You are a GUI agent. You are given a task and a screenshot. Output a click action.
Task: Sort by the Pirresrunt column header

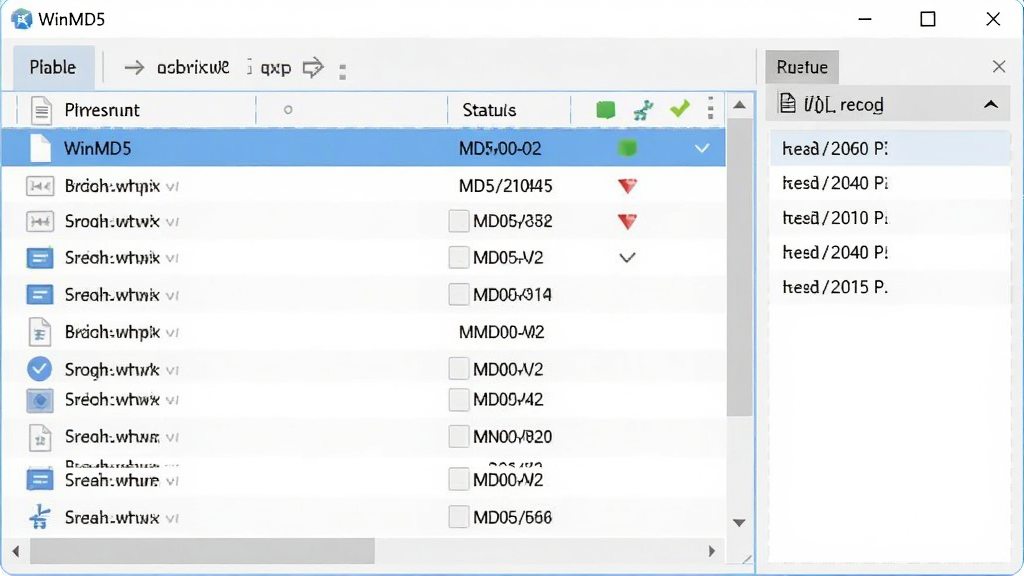102,110
